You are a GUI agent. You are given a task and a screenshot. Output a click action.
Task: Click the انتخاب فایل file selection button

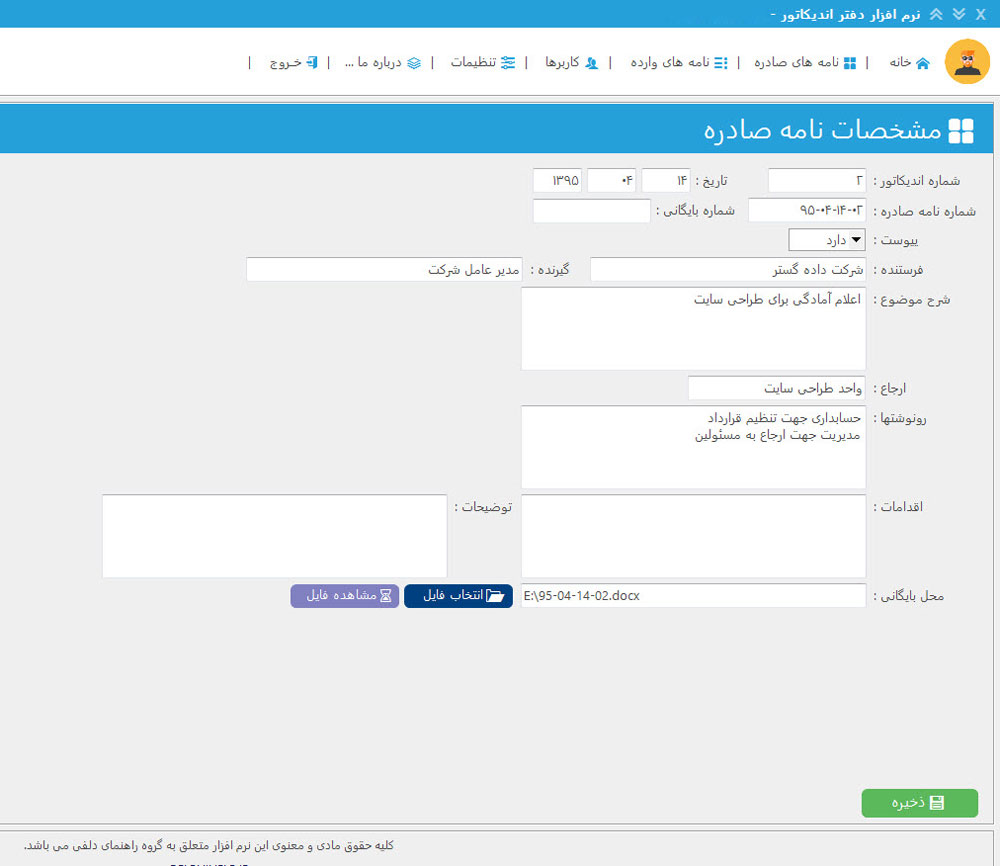point(458,595)
